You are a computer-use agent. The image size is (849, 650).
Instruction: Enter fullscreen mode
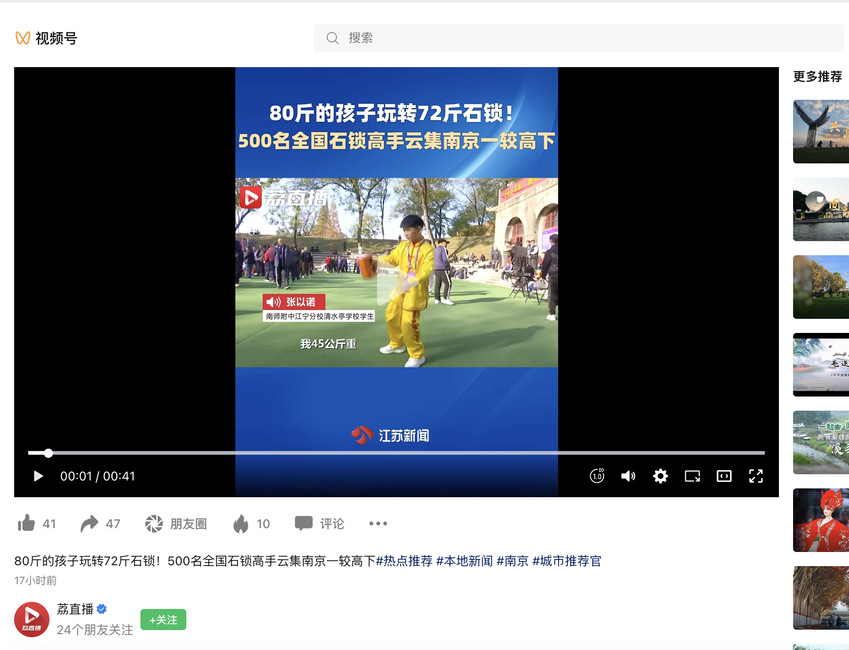[756, 476]
